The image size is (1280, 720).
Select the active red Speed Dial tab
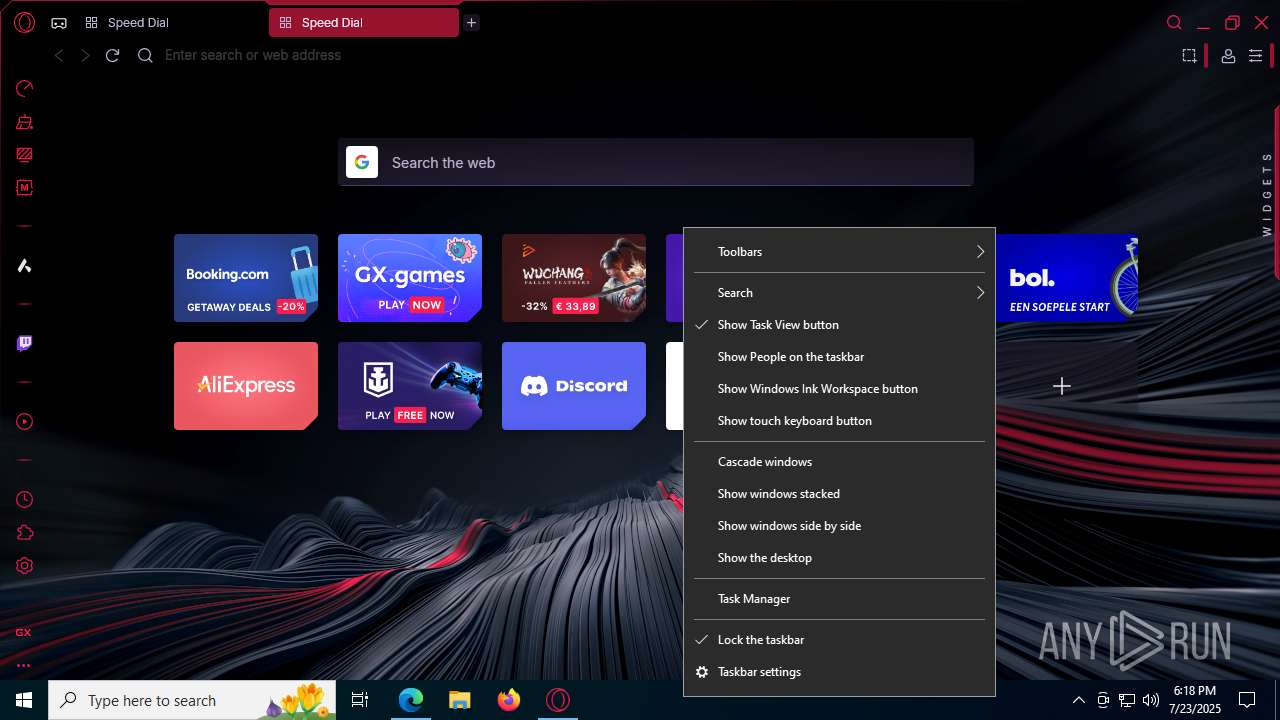coord(363,22)
